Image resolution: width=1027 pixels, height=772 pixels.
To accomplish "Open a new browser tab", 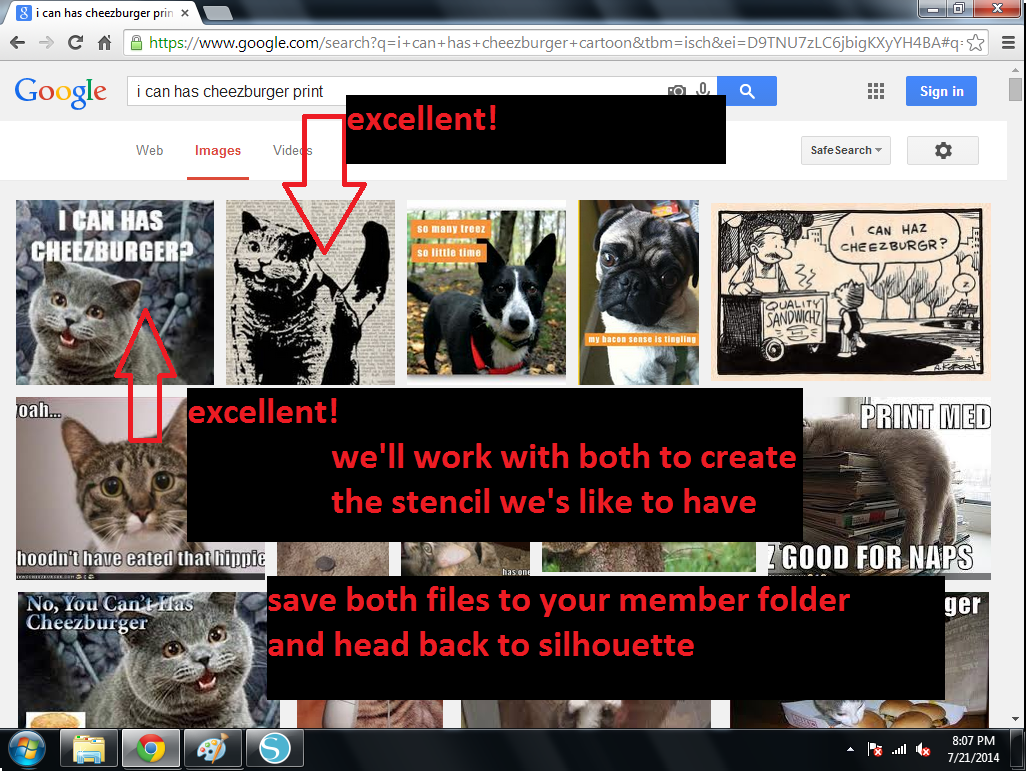I will pyautogui.click(x=217, y=12).
